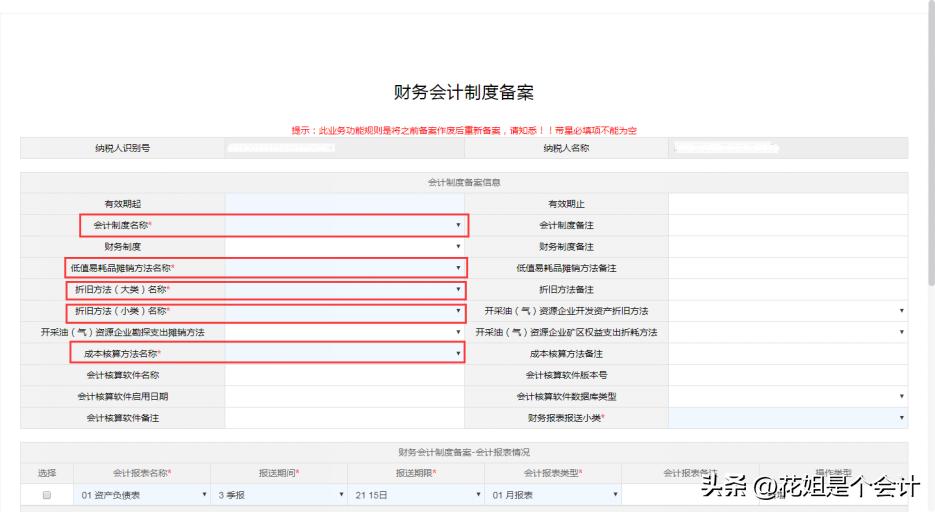
Task: Click the 财务制度备注 input field
Action: click(788, 246)
